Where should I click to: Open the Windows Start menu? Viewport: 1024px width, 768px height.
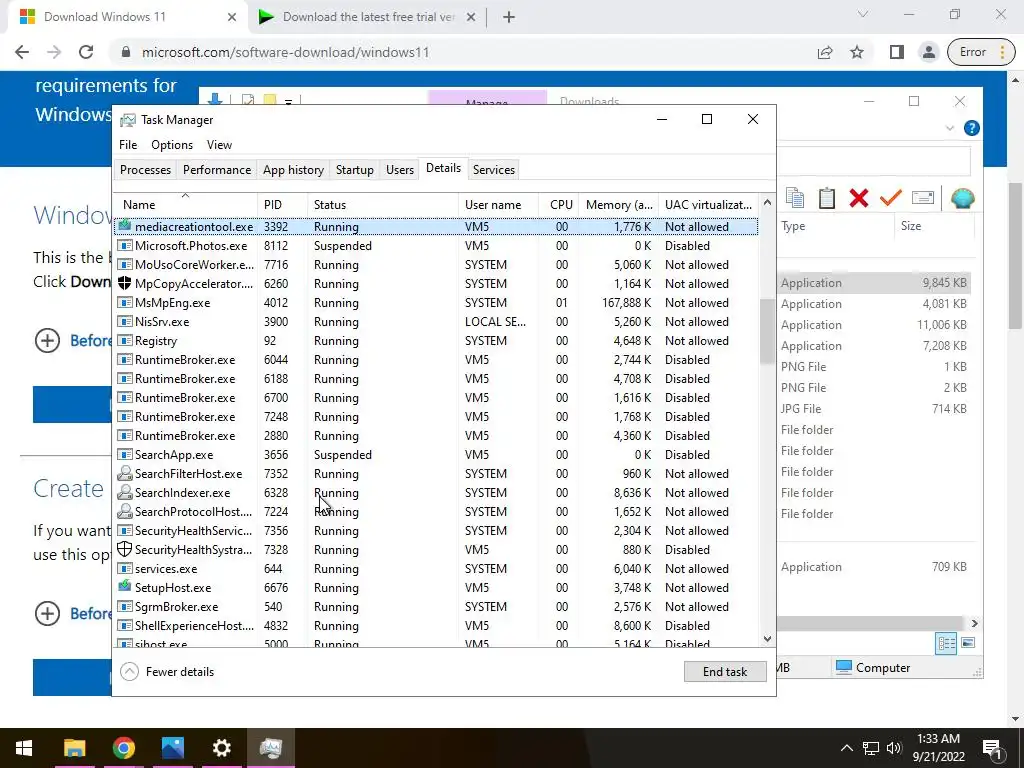click(24, 748)
